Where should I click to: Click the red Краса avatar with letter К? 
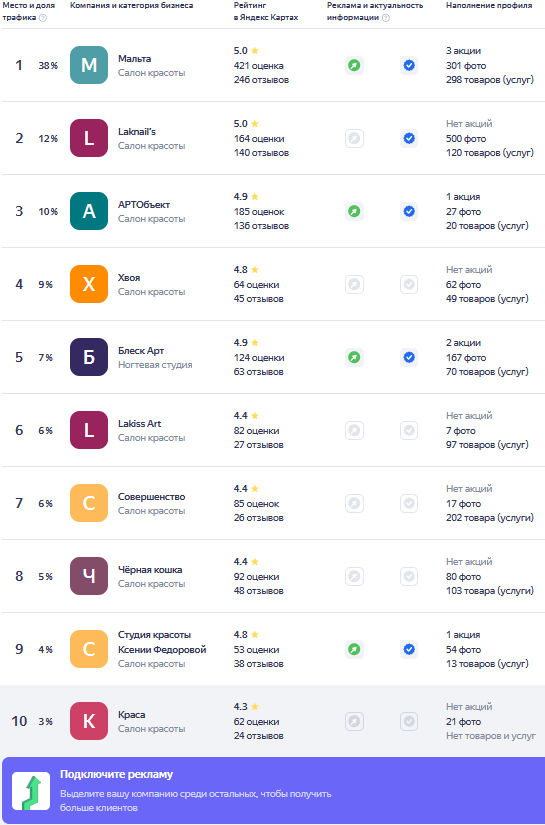[89, 721]
